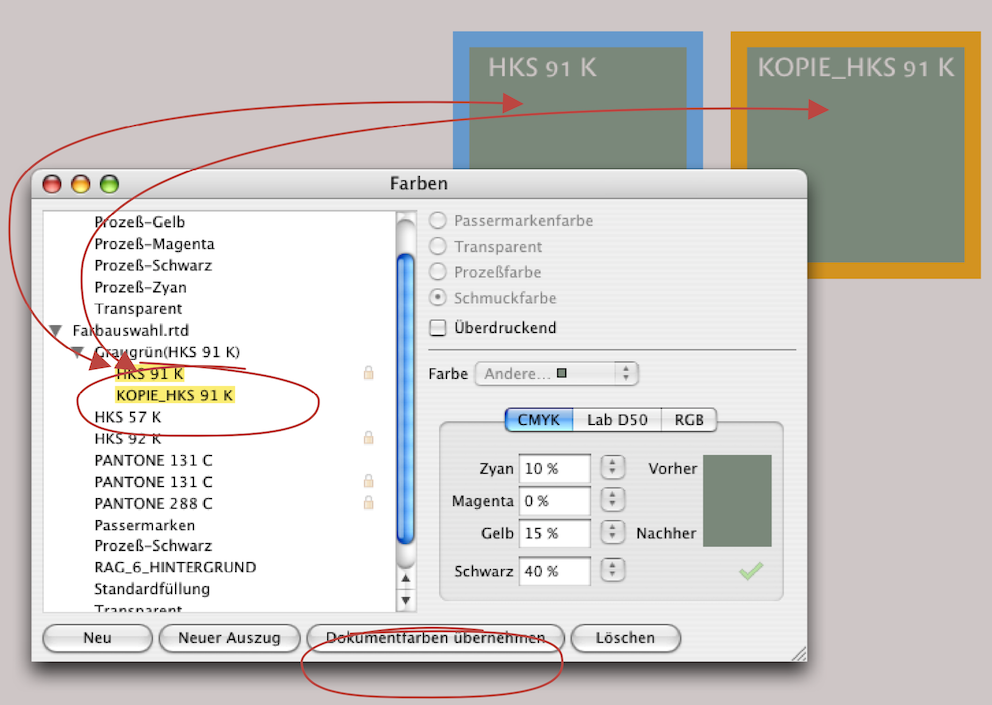Open the Farbe dropdown showing Andere…
This screenshot has height=705, width=992.
coord(556,374)
